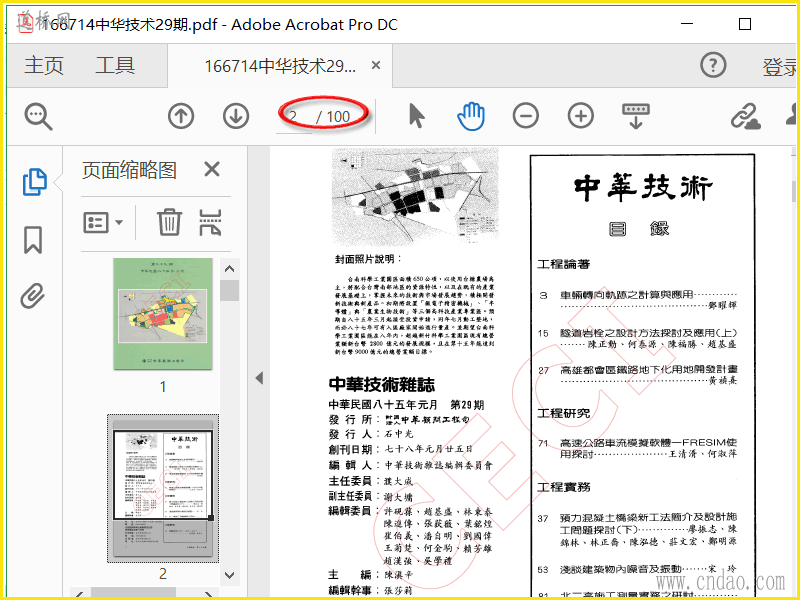800x600 pixels.
Task: Open the page extraction scissors tool
Action: pos(210,222)
